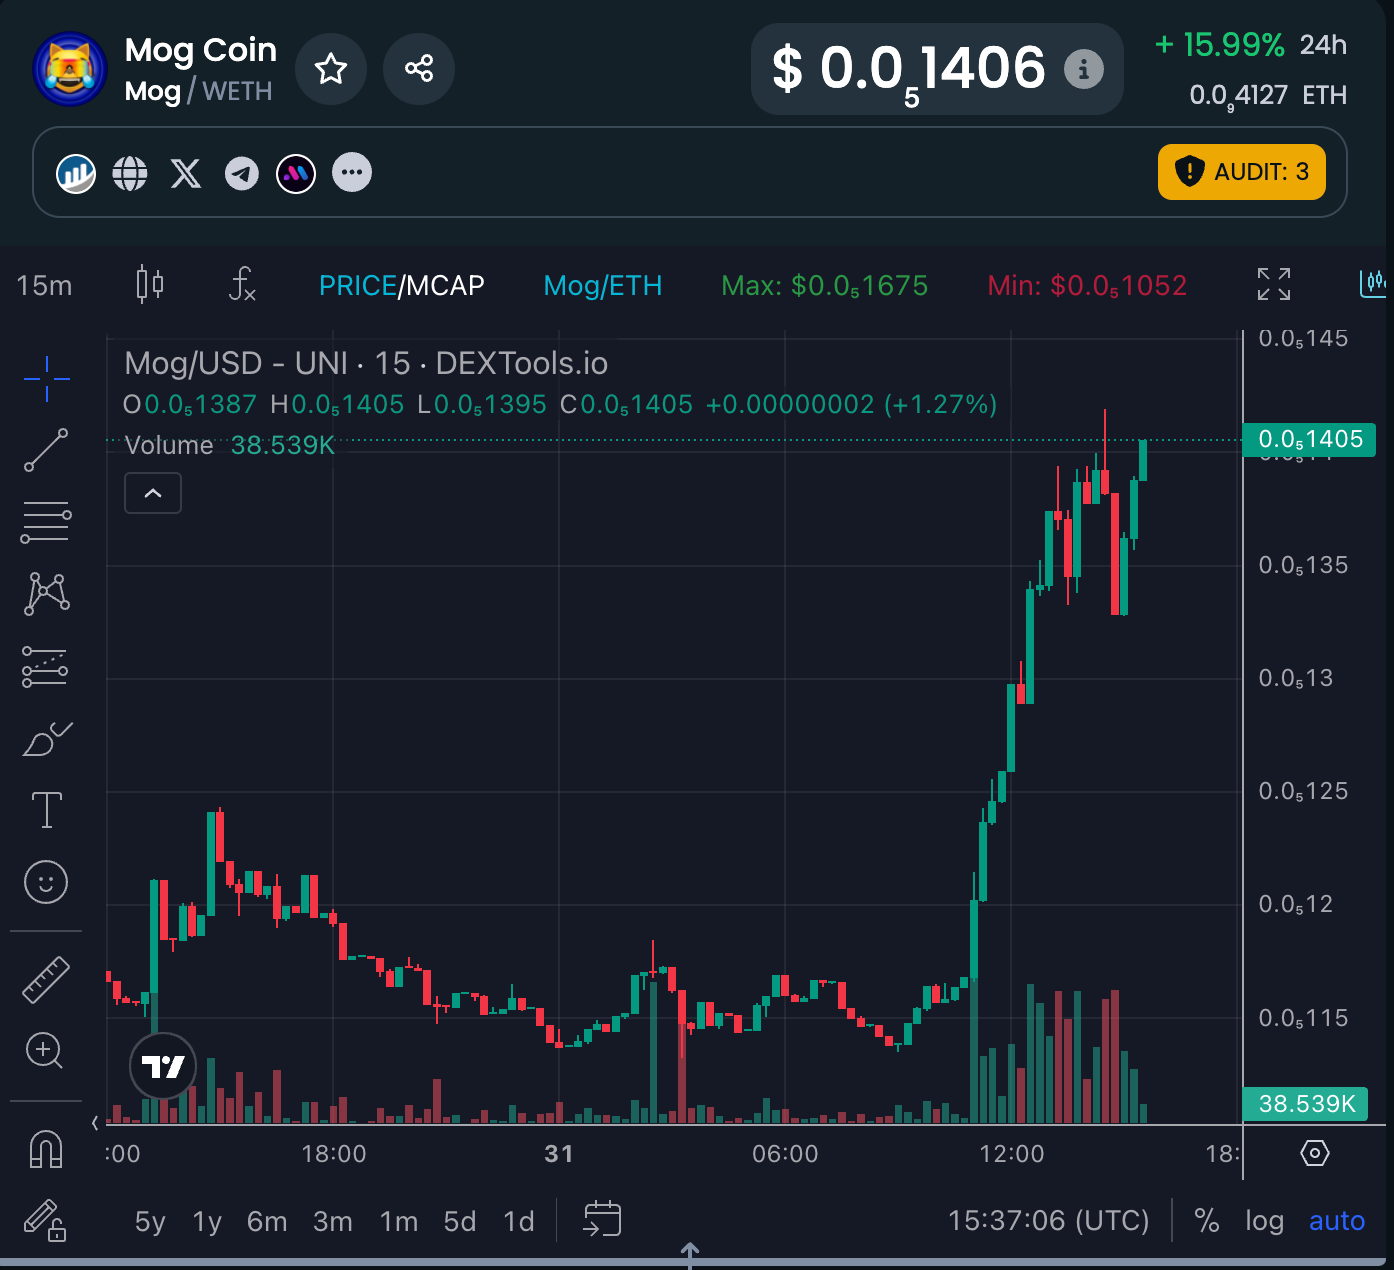Click the fullscreen chart expand icon
Viewport: 1394px width, 1270px height.
tap(1273, 285)
